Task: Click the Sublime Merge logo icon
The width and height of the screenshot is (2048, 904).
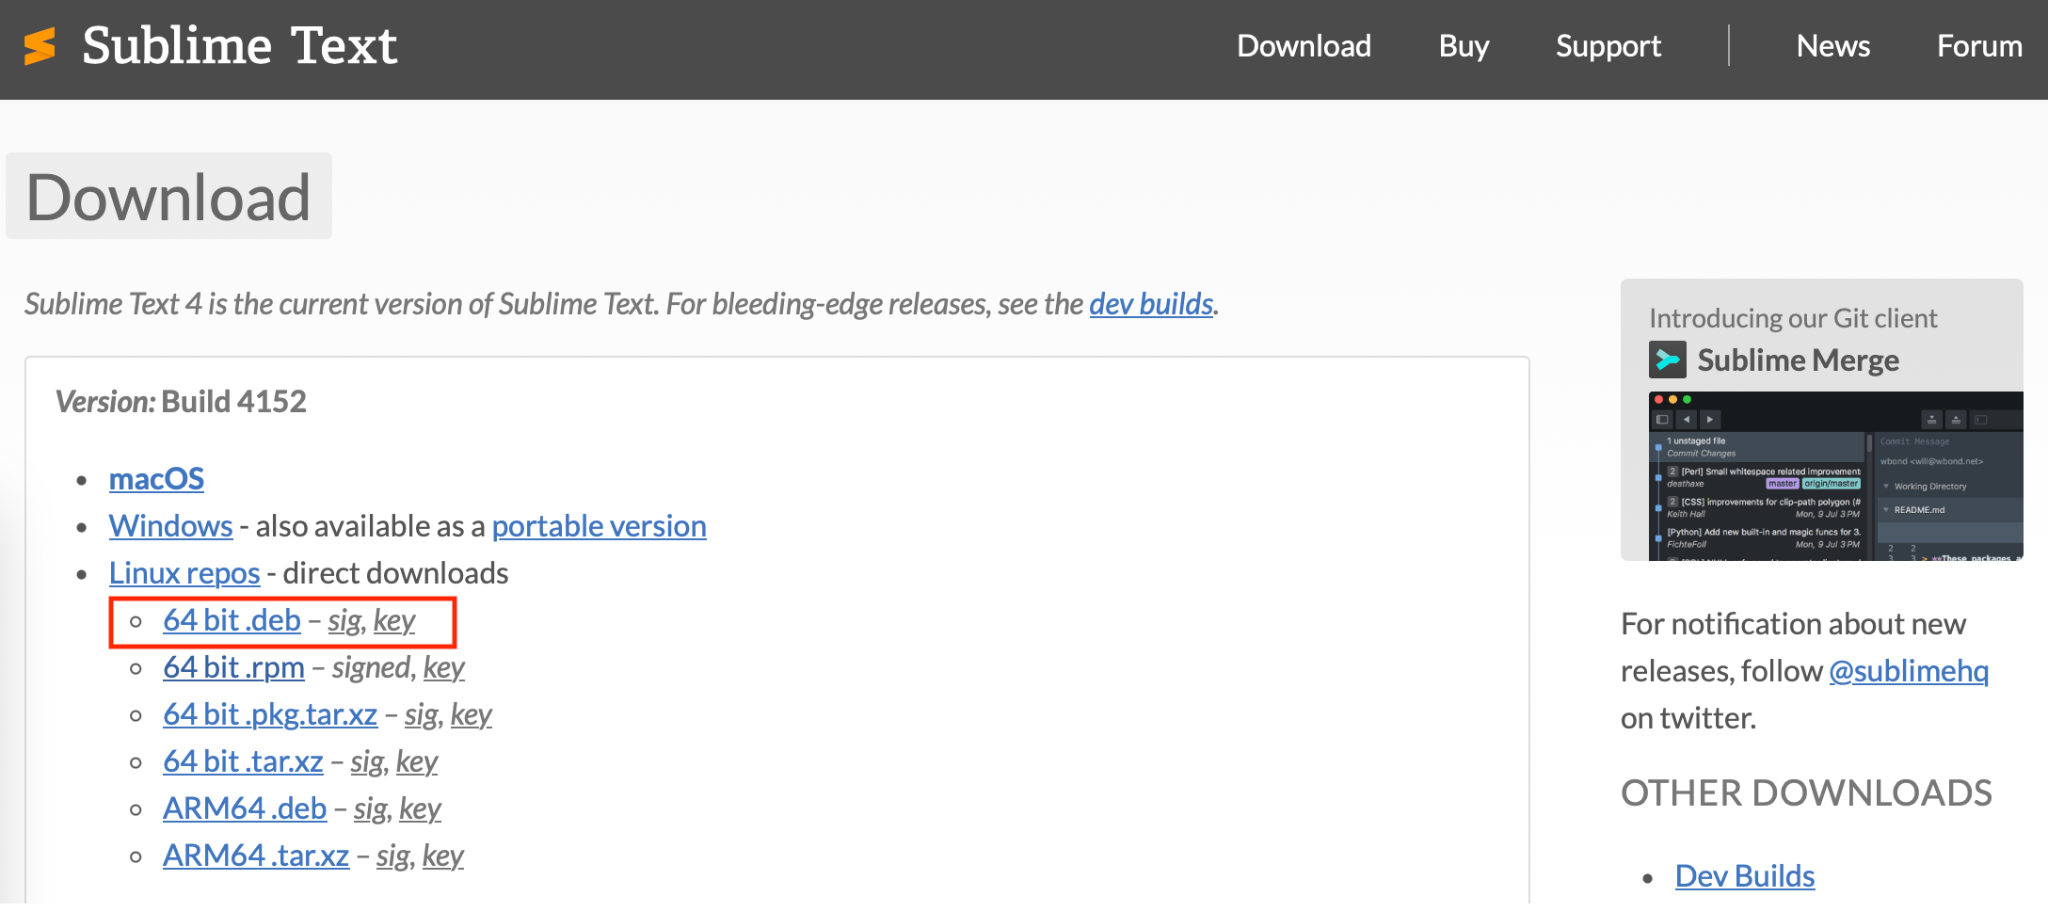Action: click(x=1667, y=360)
